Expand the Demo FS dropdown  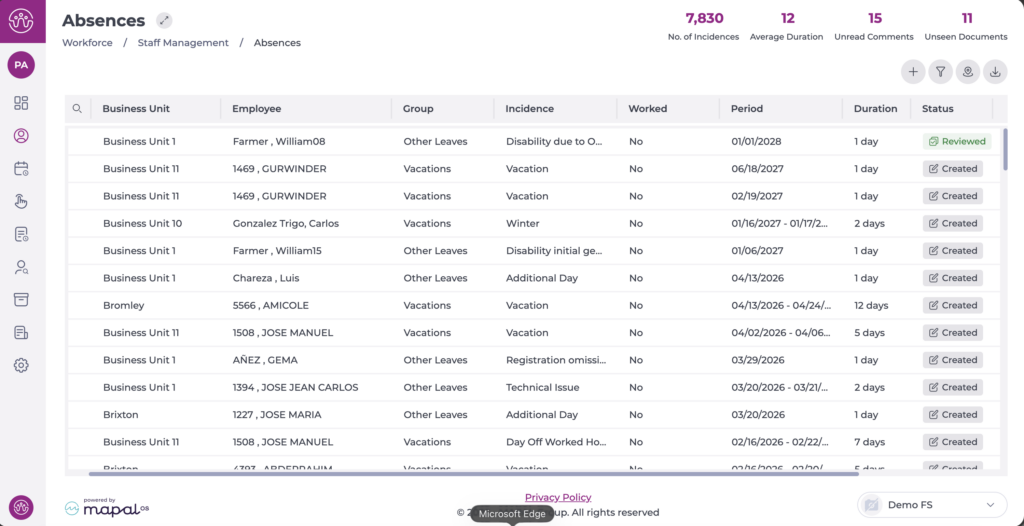931,505
